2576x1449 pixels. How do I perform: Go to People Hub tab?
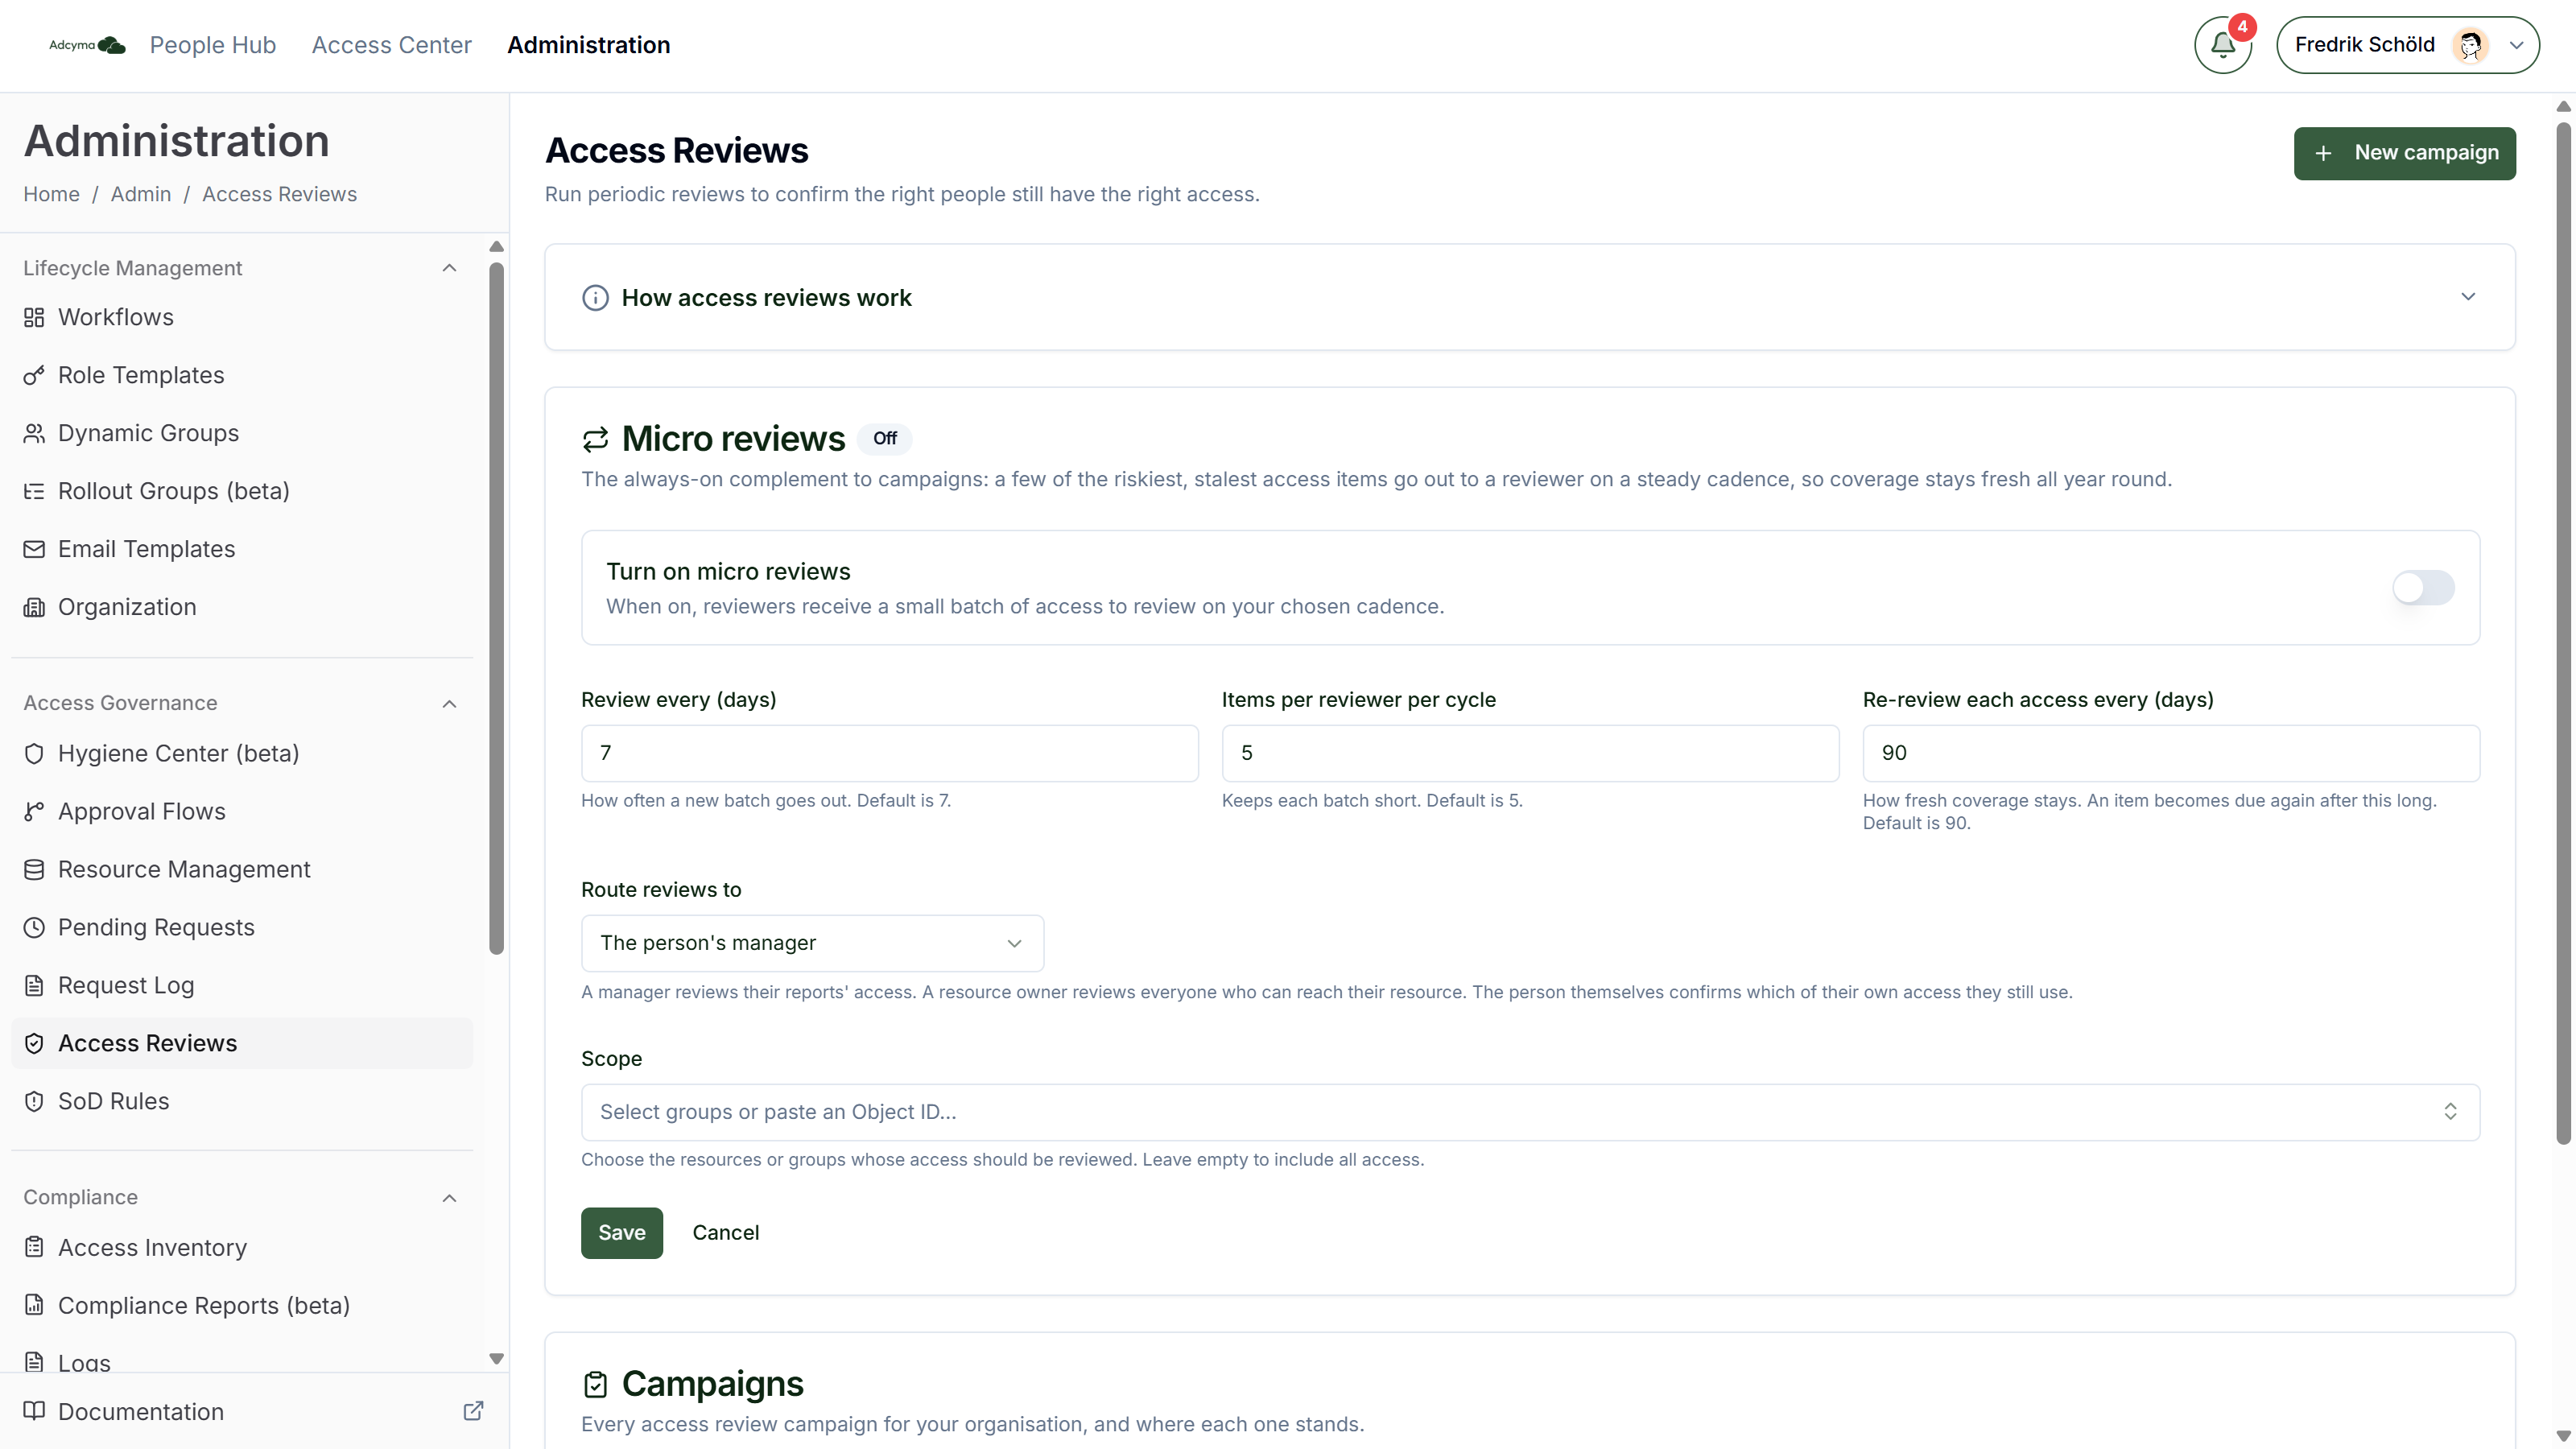coord(212,45)
